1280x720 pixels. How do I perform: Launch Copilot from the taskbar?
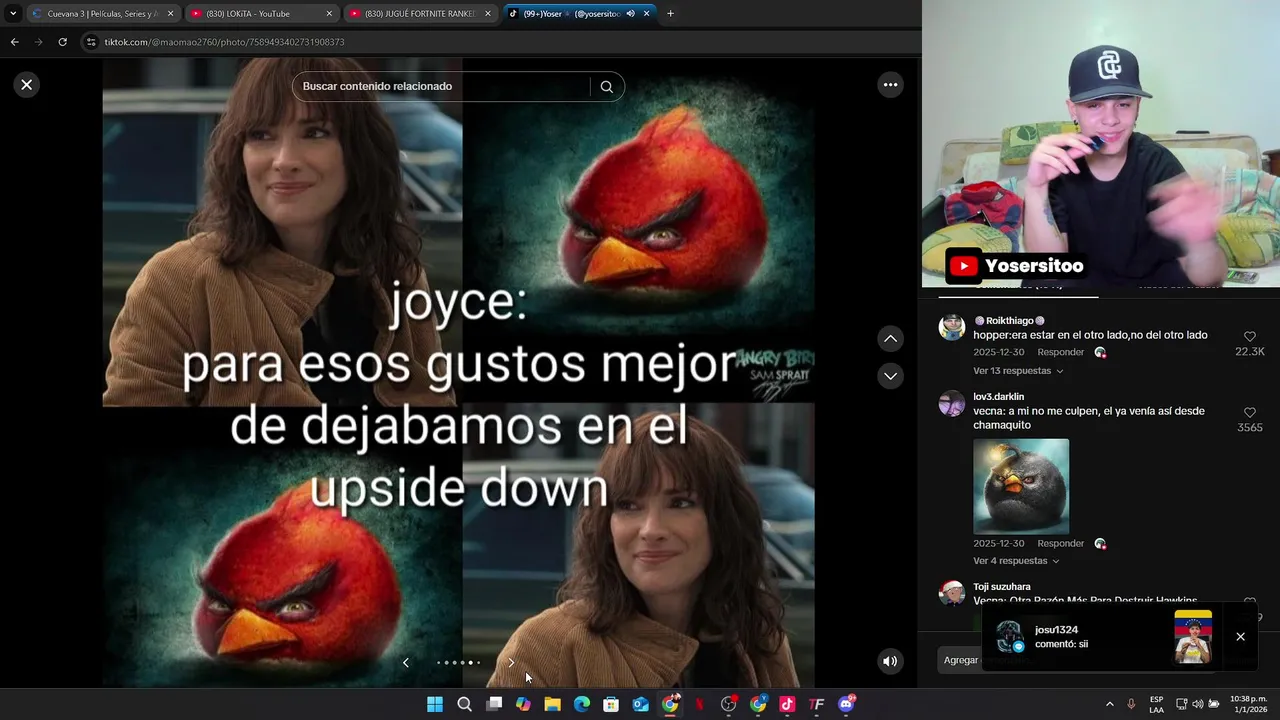[523, 704]
